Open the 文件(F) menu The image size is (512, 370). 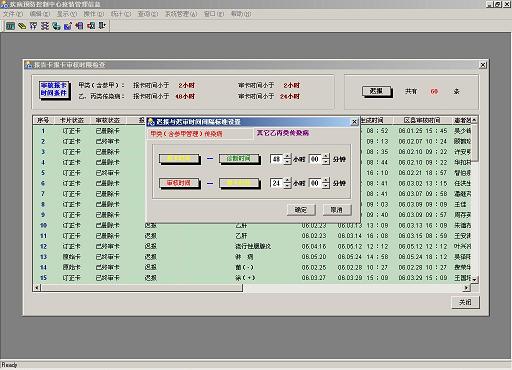pos(13,14)
